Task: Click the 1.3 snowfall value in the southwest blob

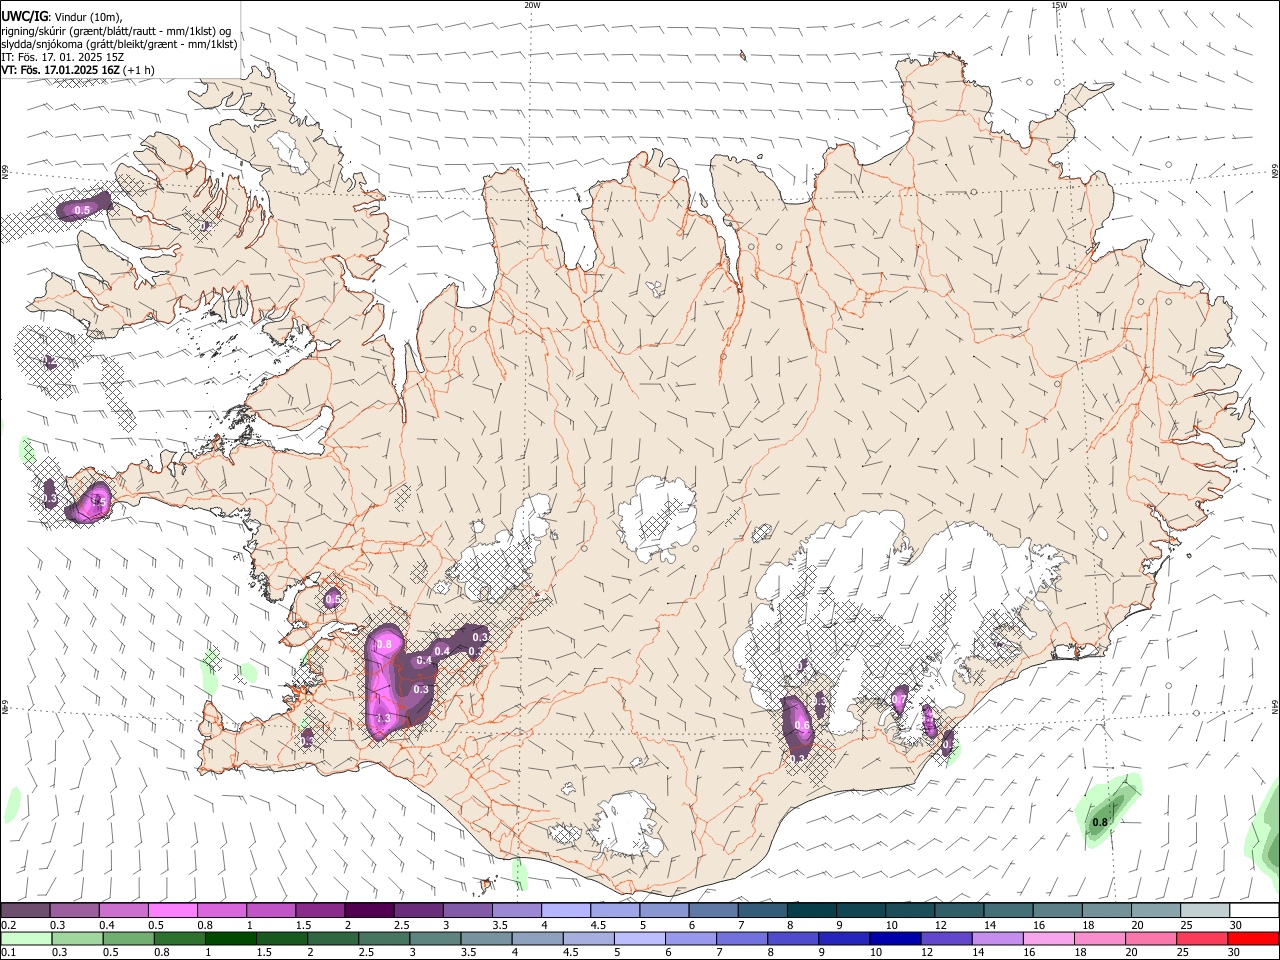Action: tap(382, 718)
